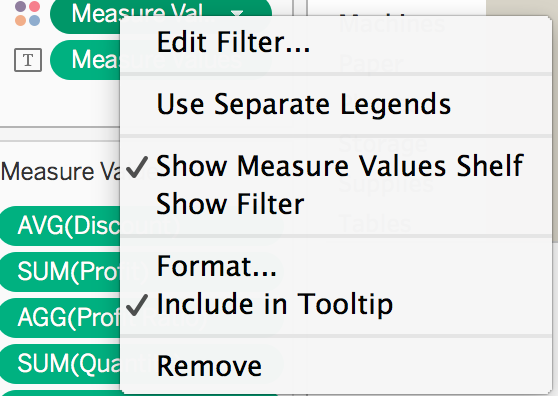Click the Measure Values pill on Text
The height and width of the screenshot is (396, 558).
click(85, 60)
